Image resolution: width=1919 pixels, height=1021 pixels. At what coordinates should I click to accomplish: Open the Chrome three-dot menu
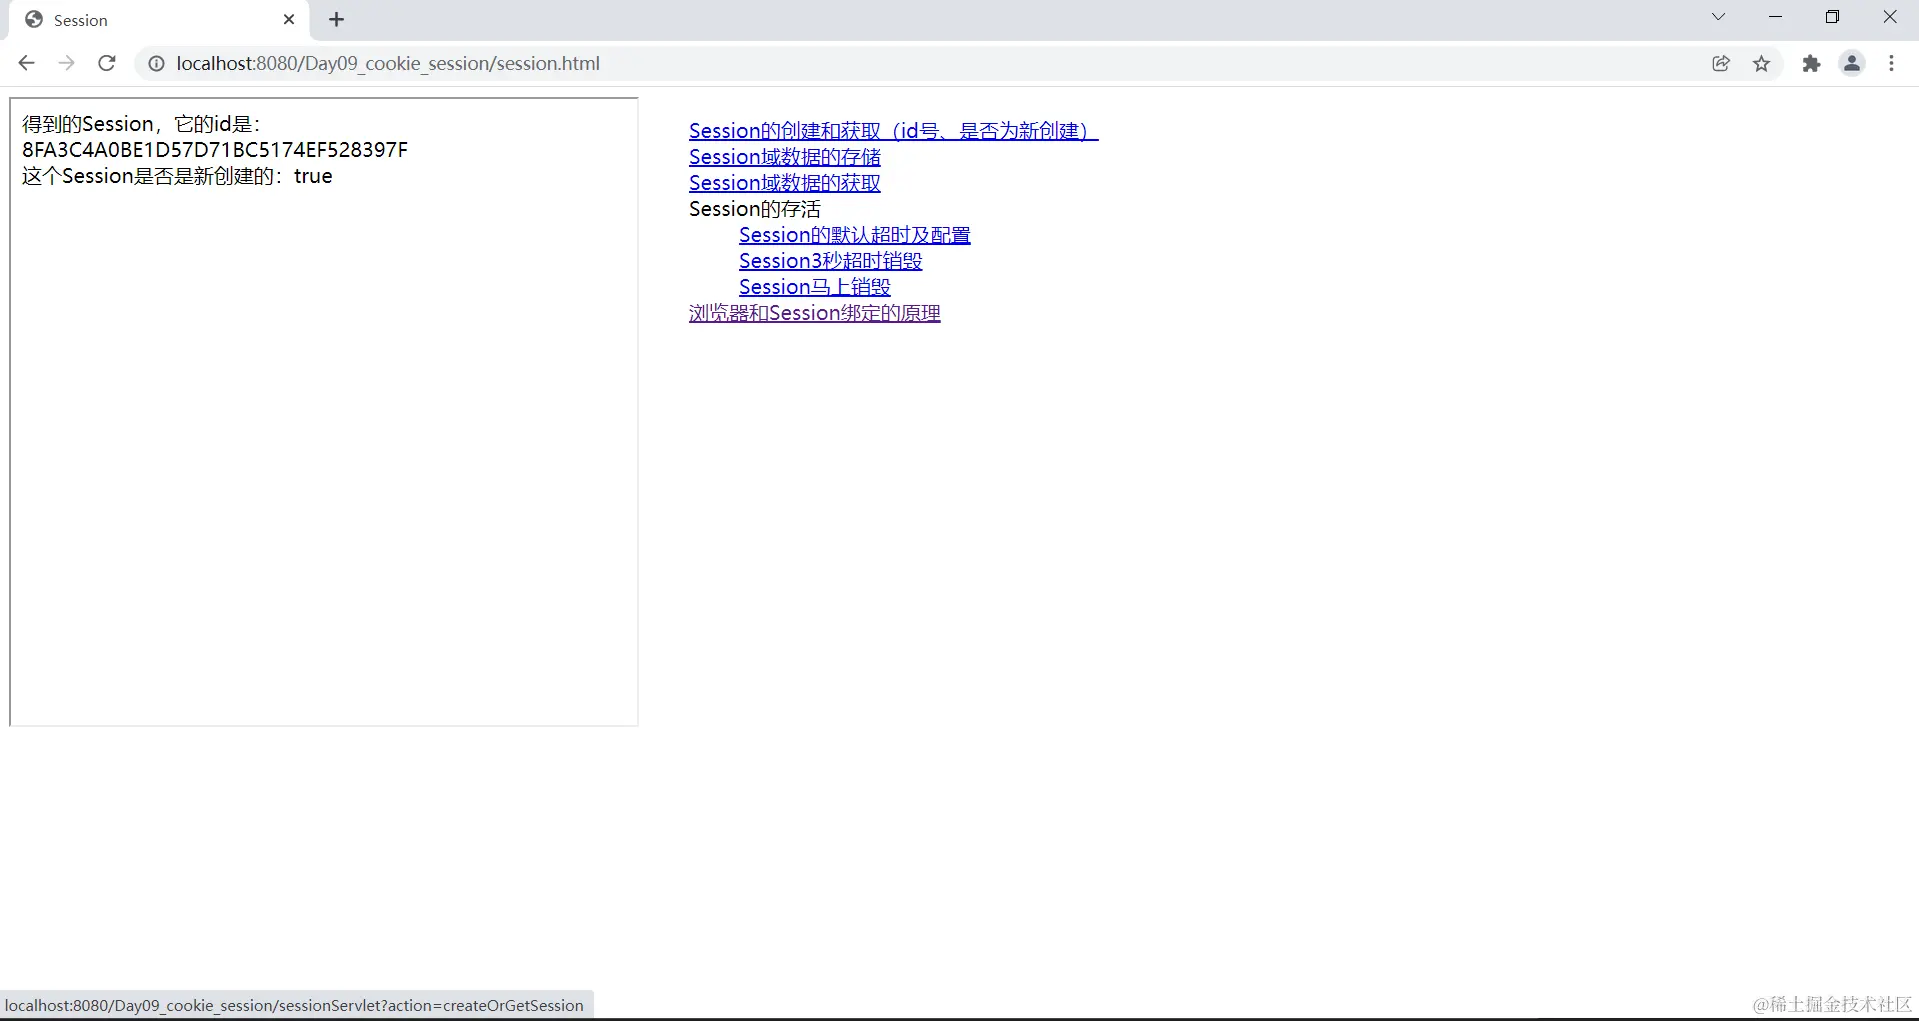pos(1891,63)
